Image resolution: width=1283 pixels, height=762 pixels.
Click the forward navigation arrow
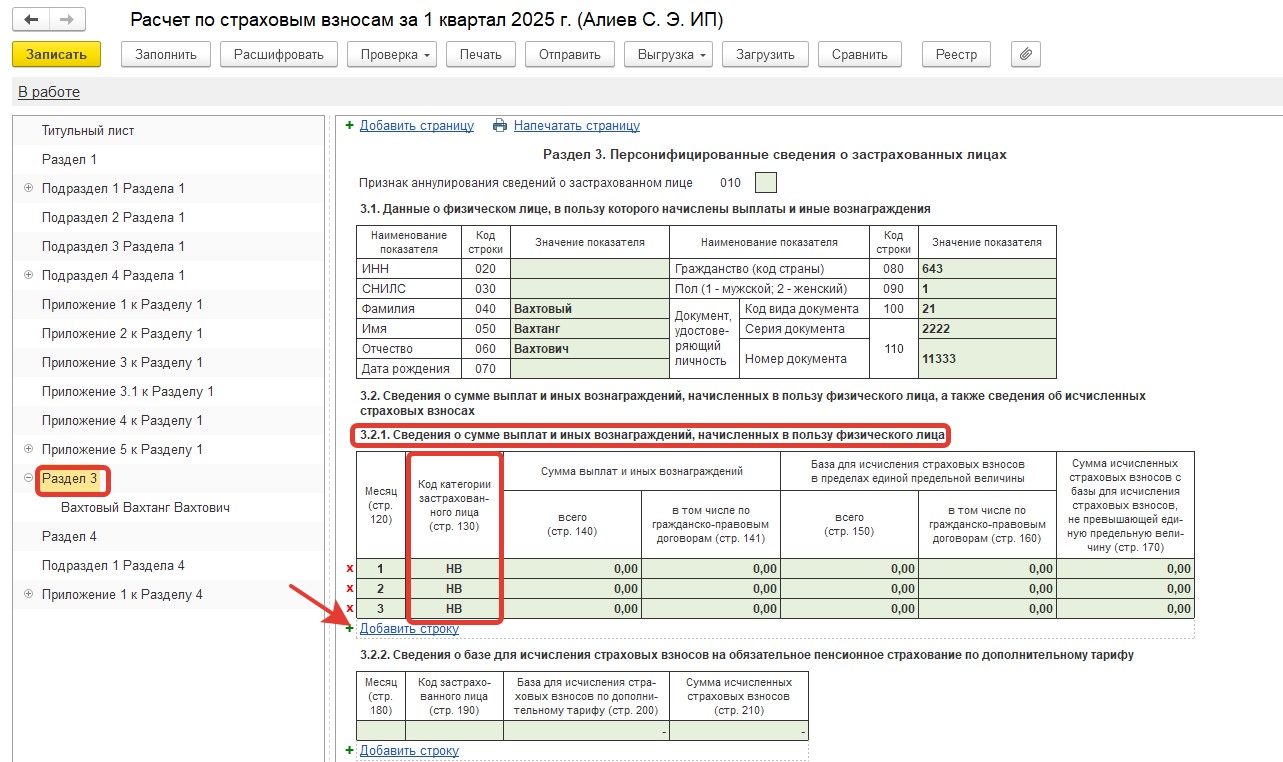66,20
